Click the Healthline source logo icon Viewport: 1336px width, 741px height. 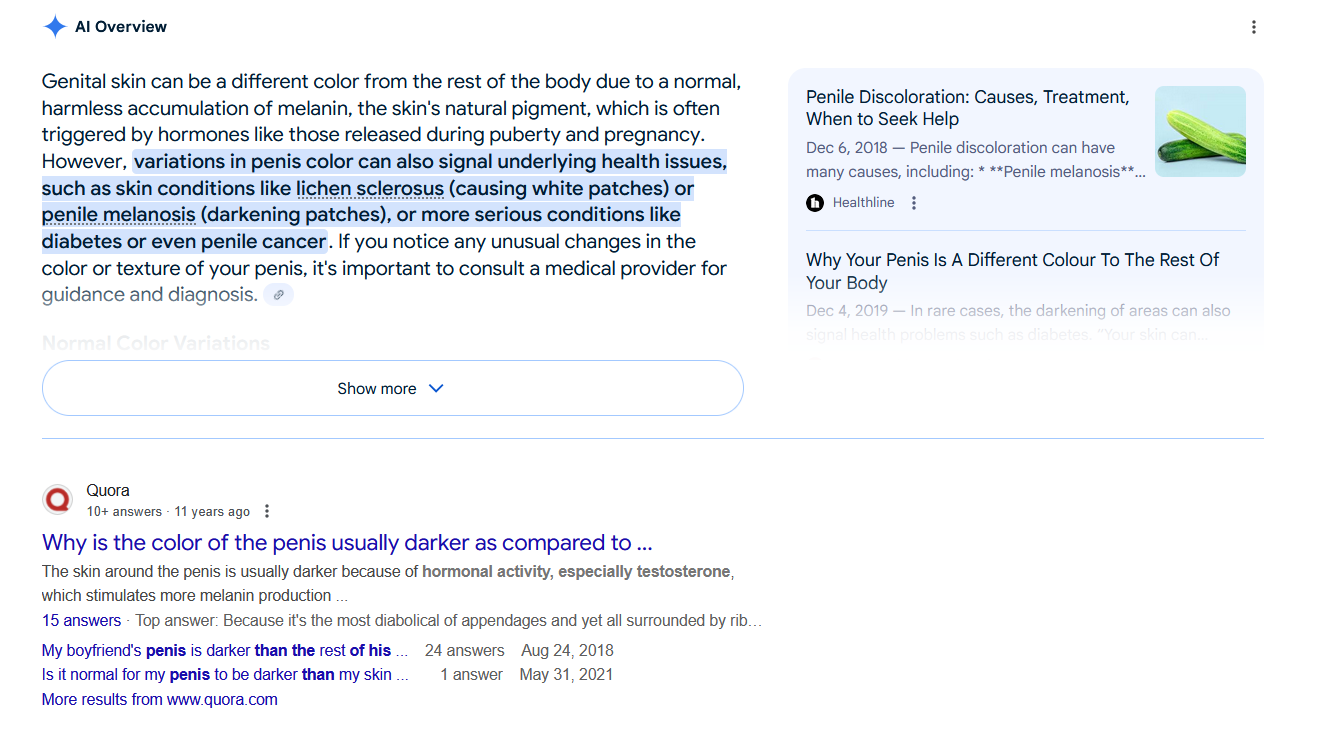tap(815, 203)
